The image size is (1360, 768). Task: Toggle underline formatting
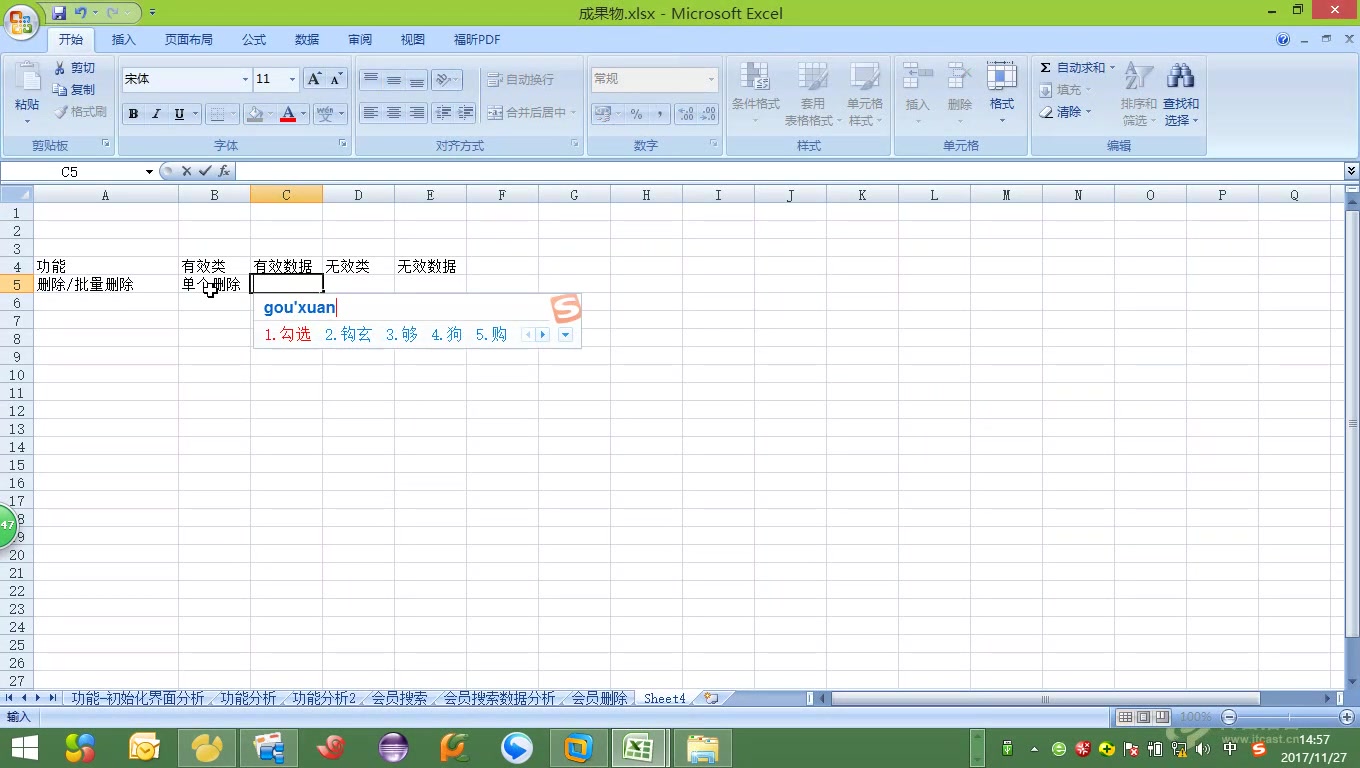[x=177, y=113]
